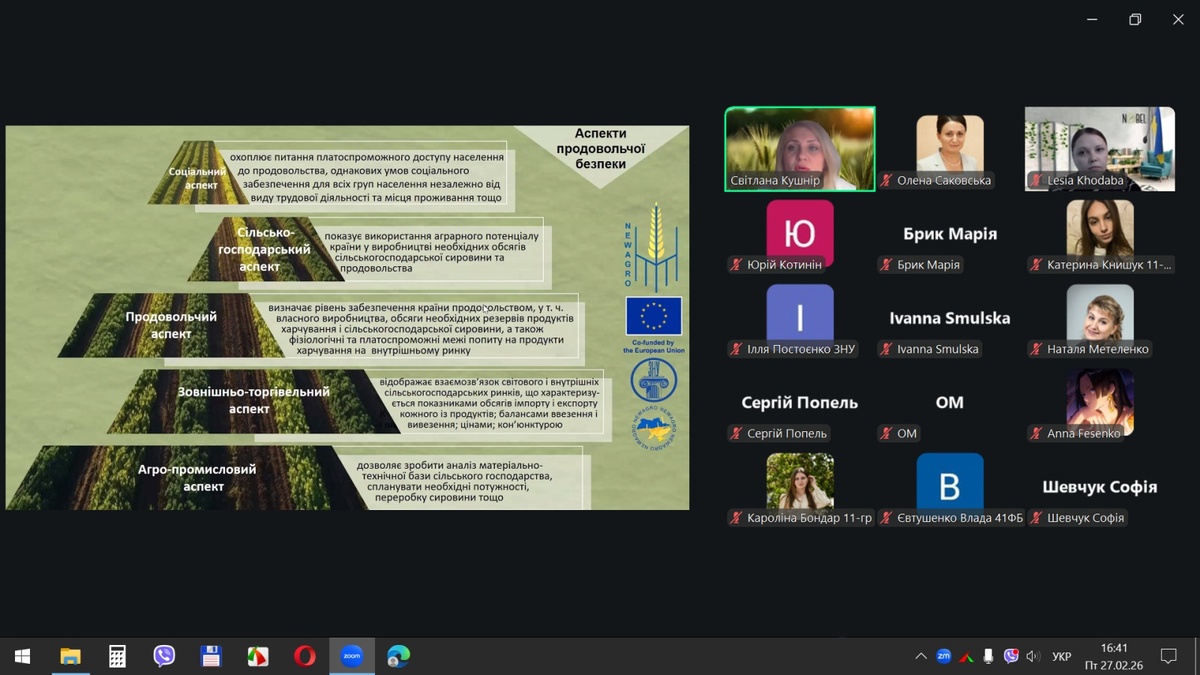Open the УКР keyboard language switcher
Screen dimensions: 1200x675
[1062, 657]
